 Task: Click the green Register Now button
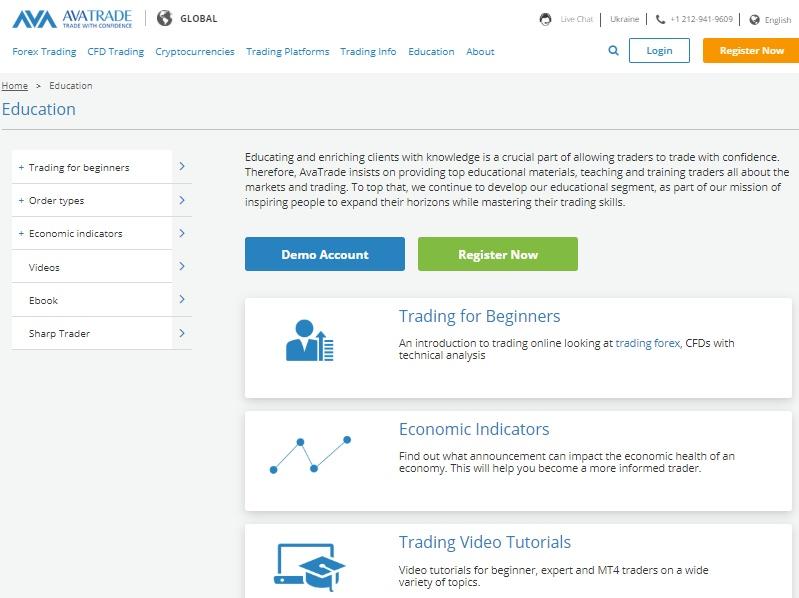pos(497,254)
